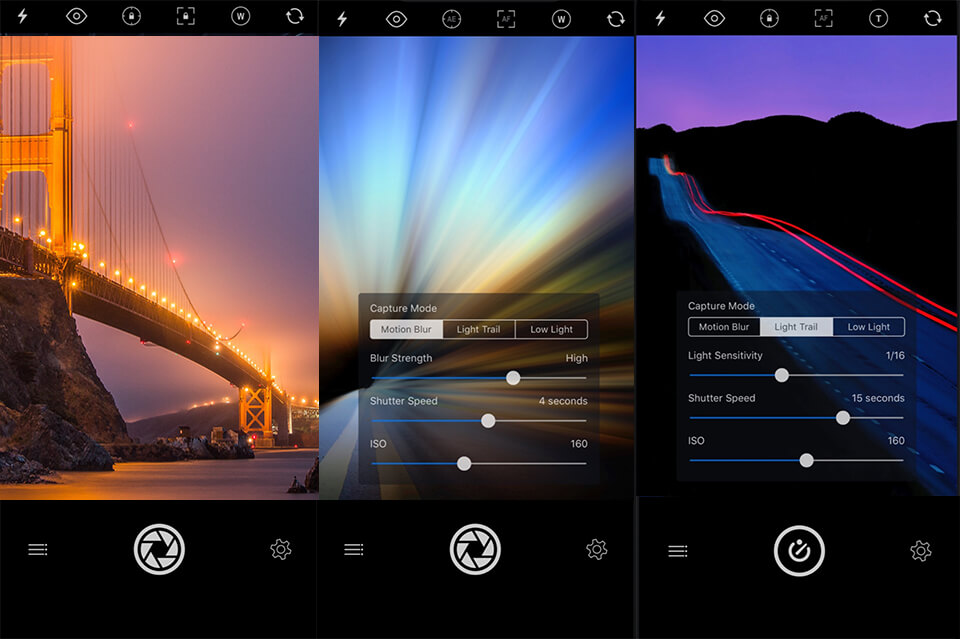Open the settings gear
960x639 pixels.
[x=280, y=549]
